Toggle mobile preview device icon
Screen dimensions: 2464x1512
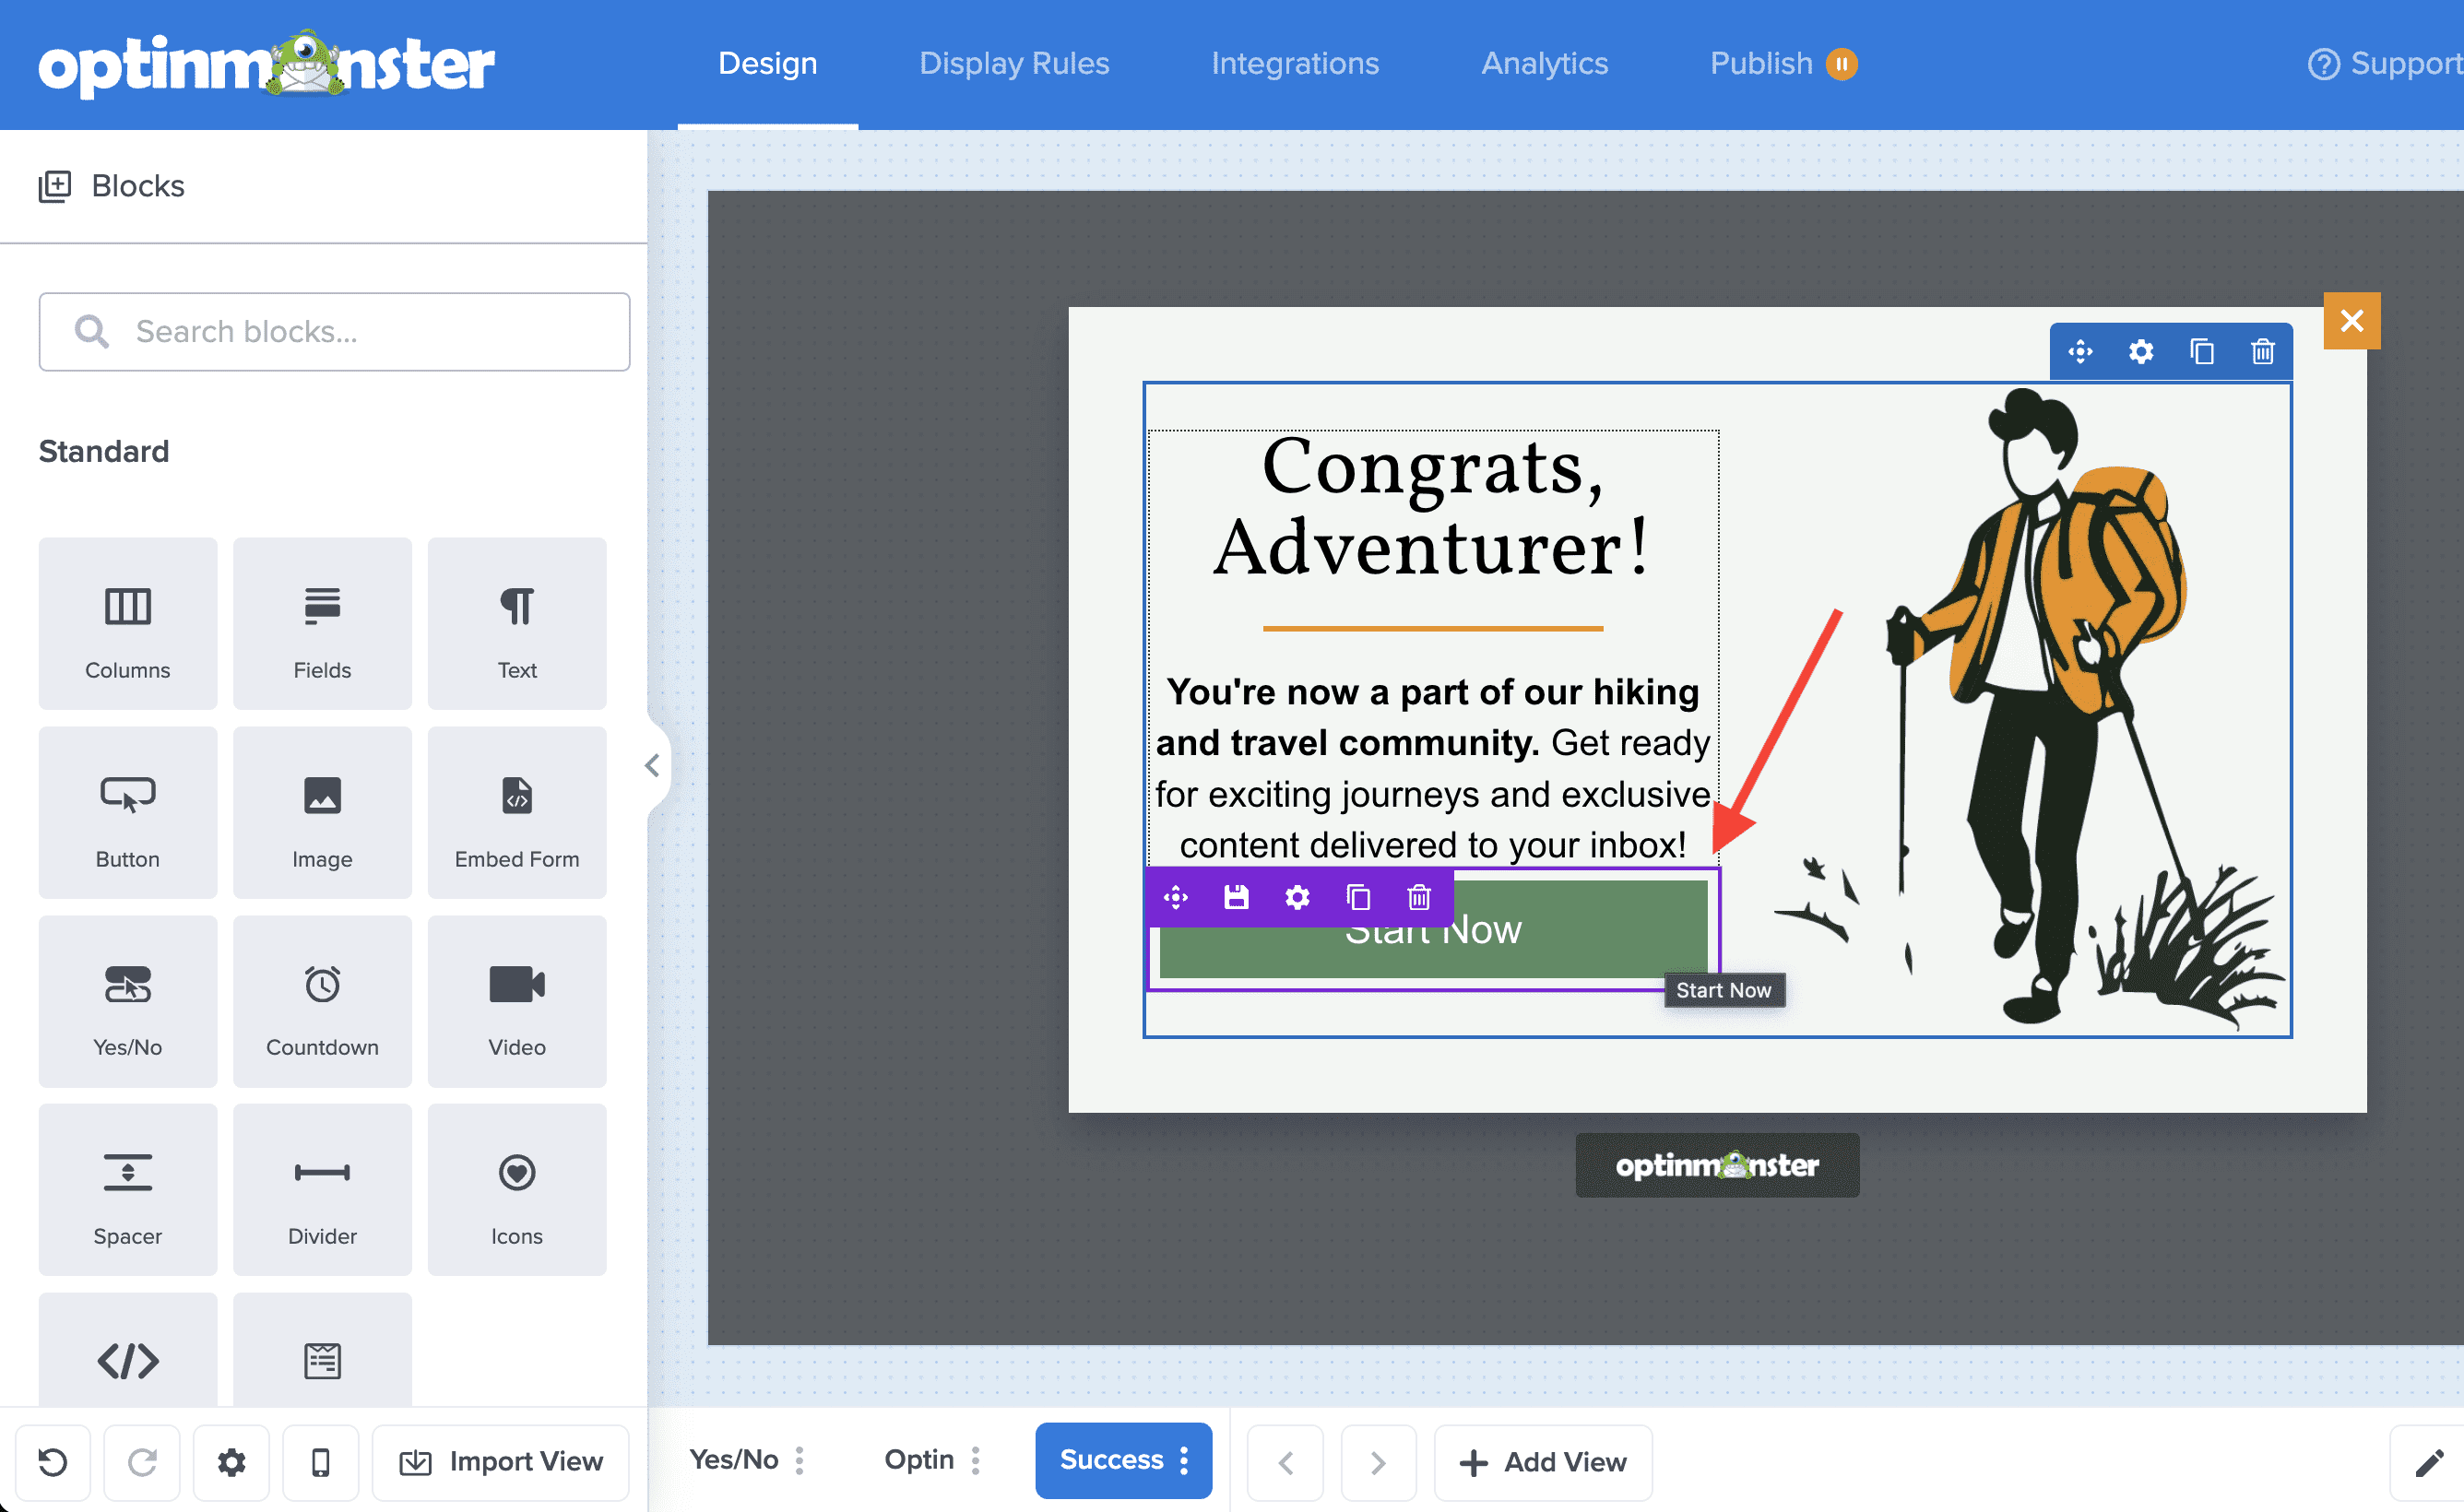(320, 1462)
